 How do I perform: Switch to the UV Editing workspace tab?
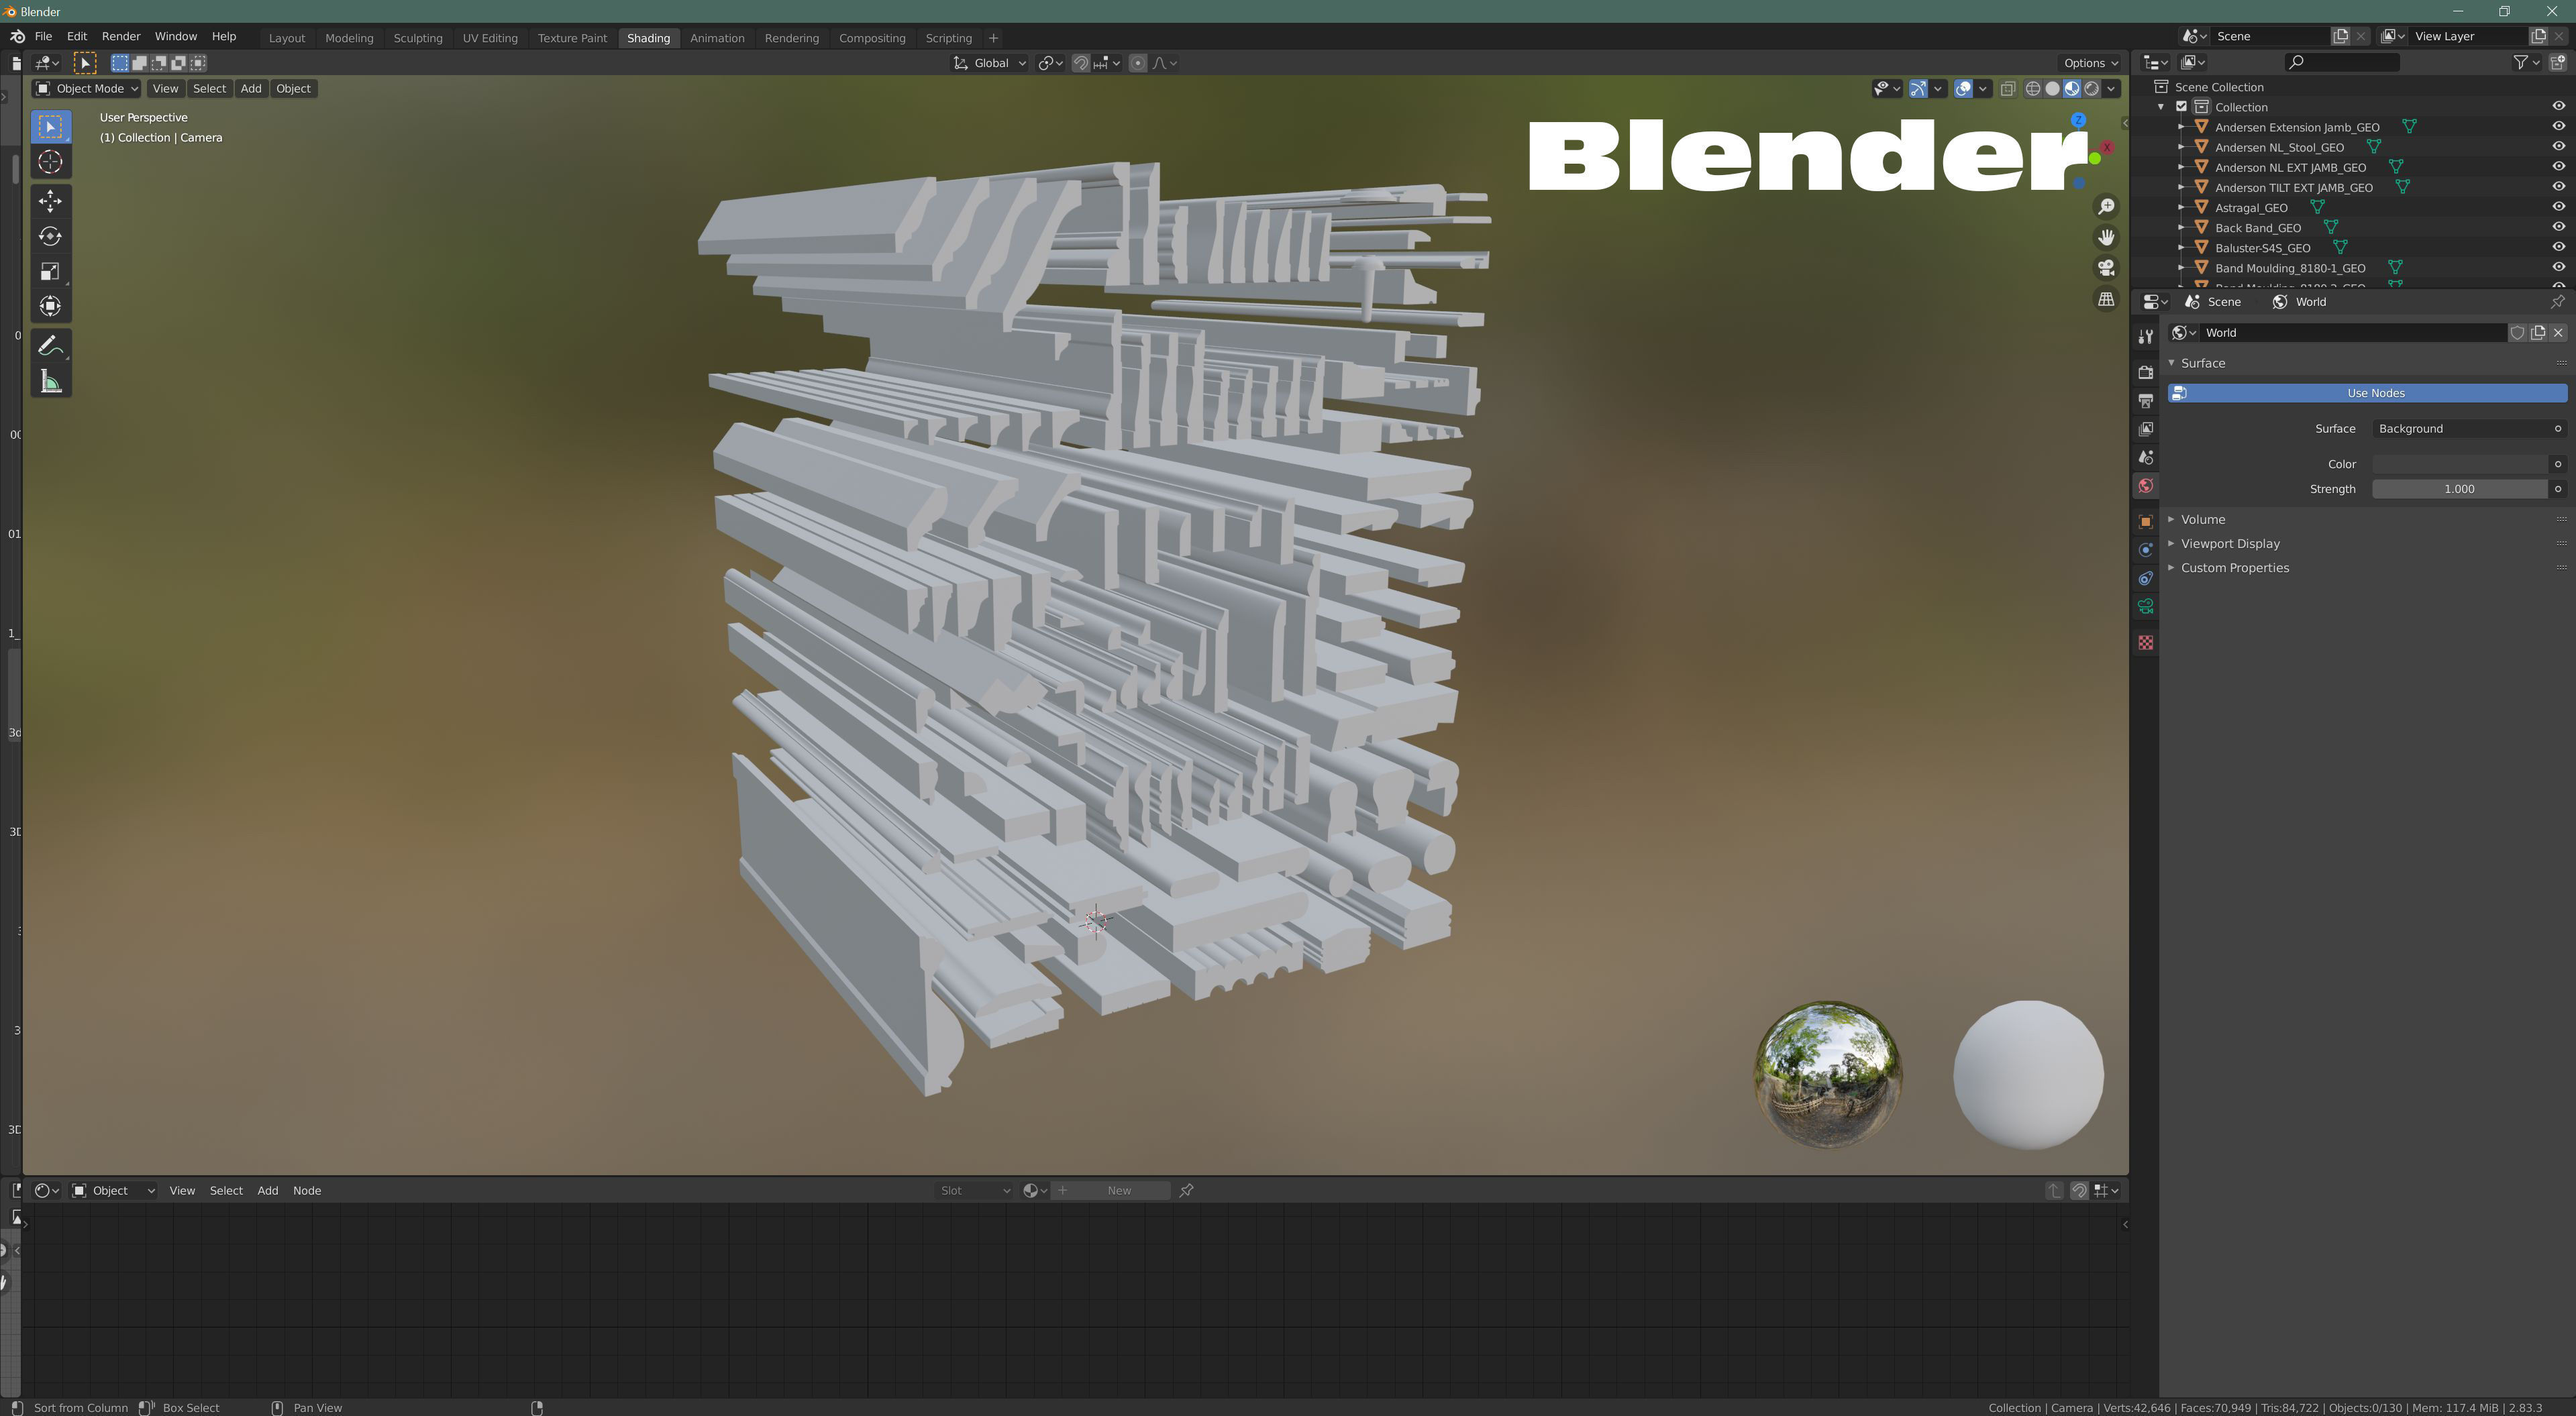pyautogui.click(x=490, y=38)
